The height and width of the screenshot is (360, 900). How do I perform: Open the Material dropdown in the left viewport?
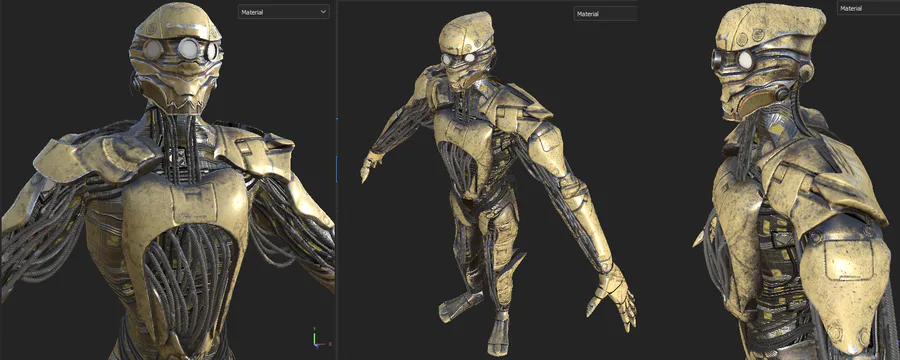pyautogui.click(x=284, y=11)
